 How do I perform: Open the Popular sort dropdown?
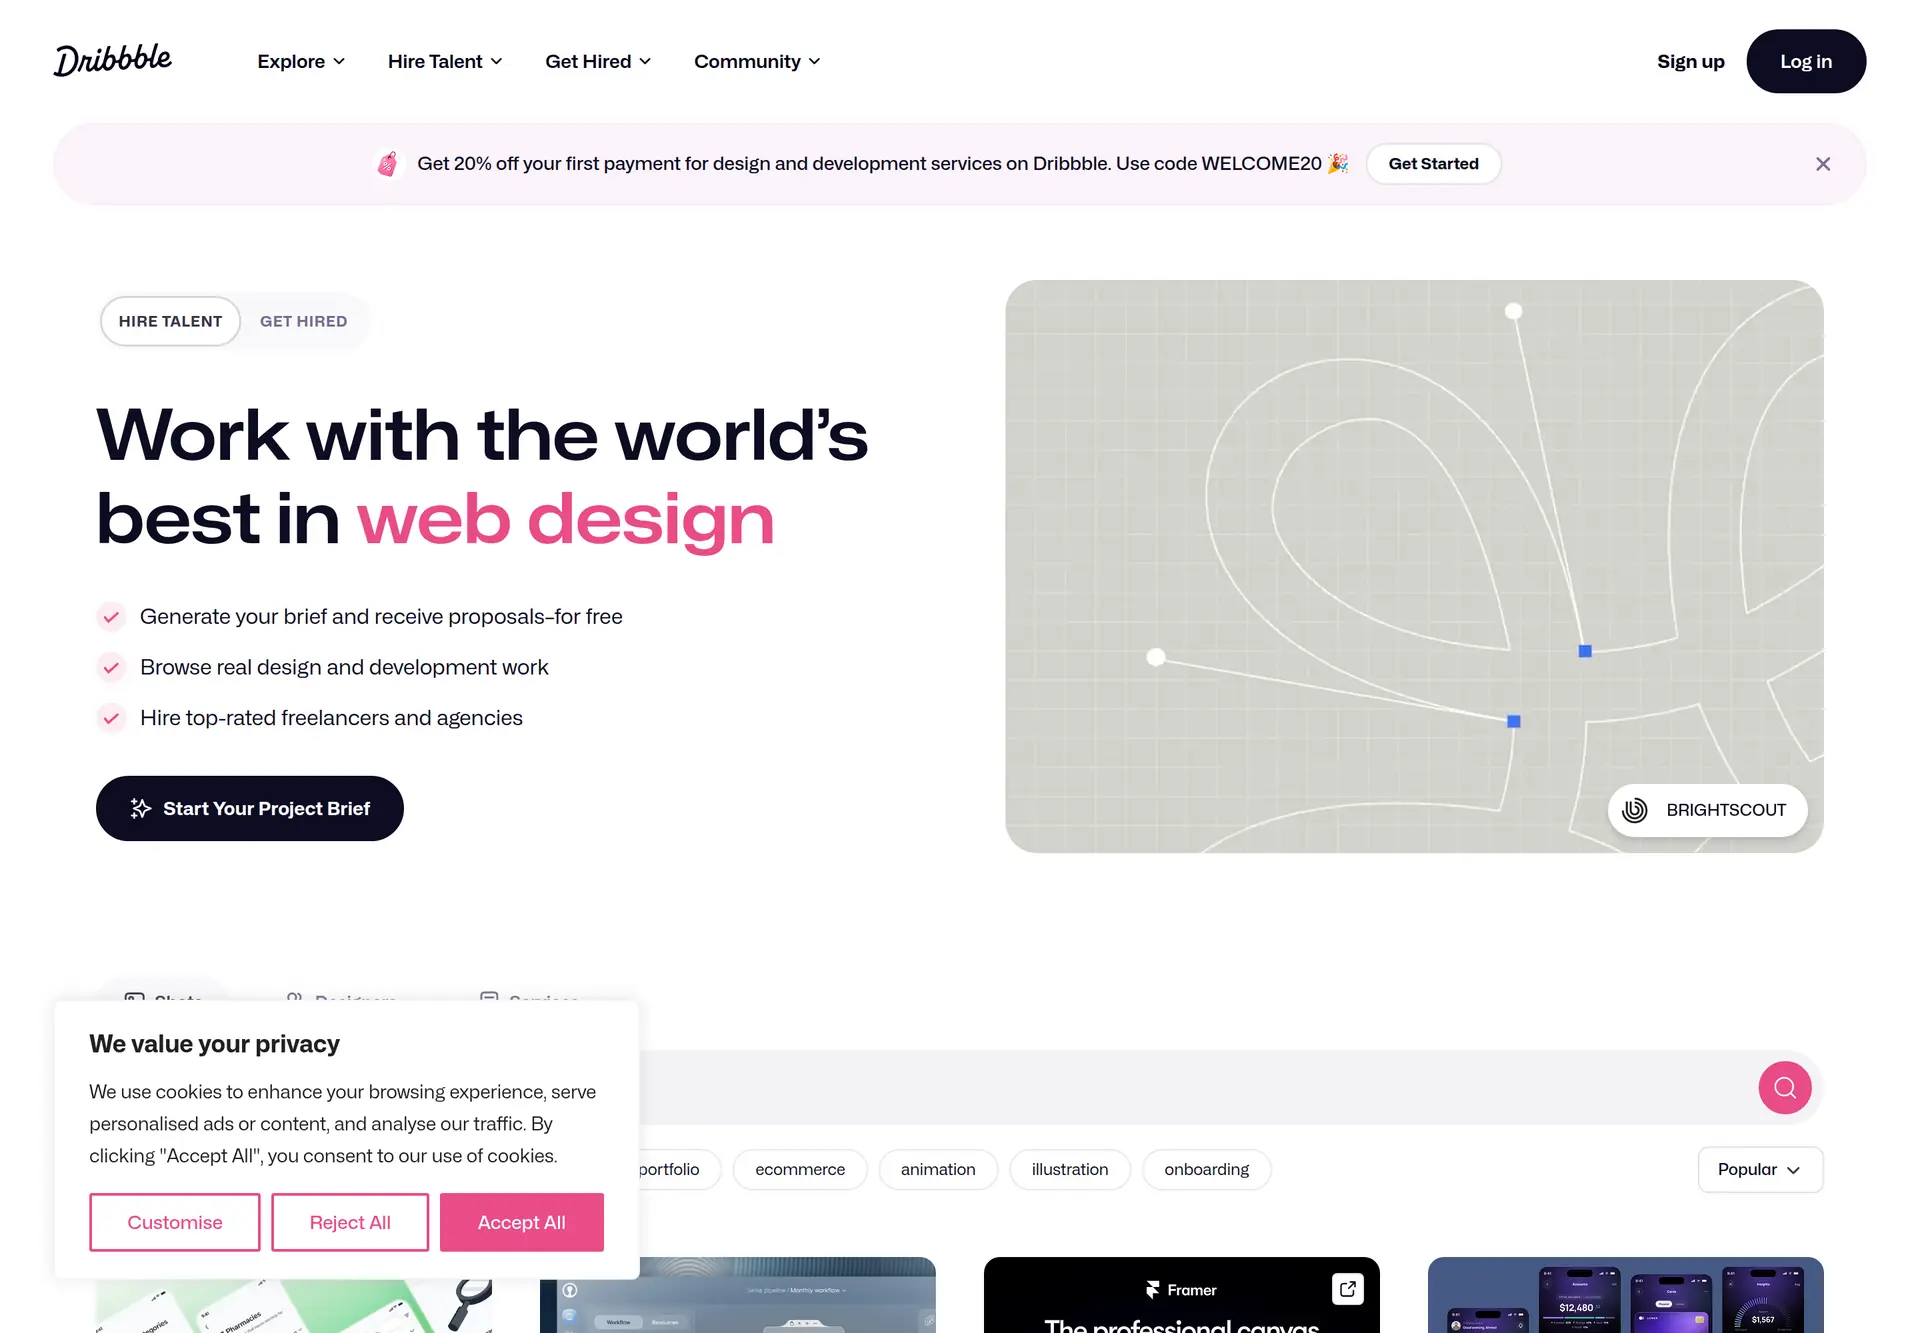(x=1760, y=1170)
